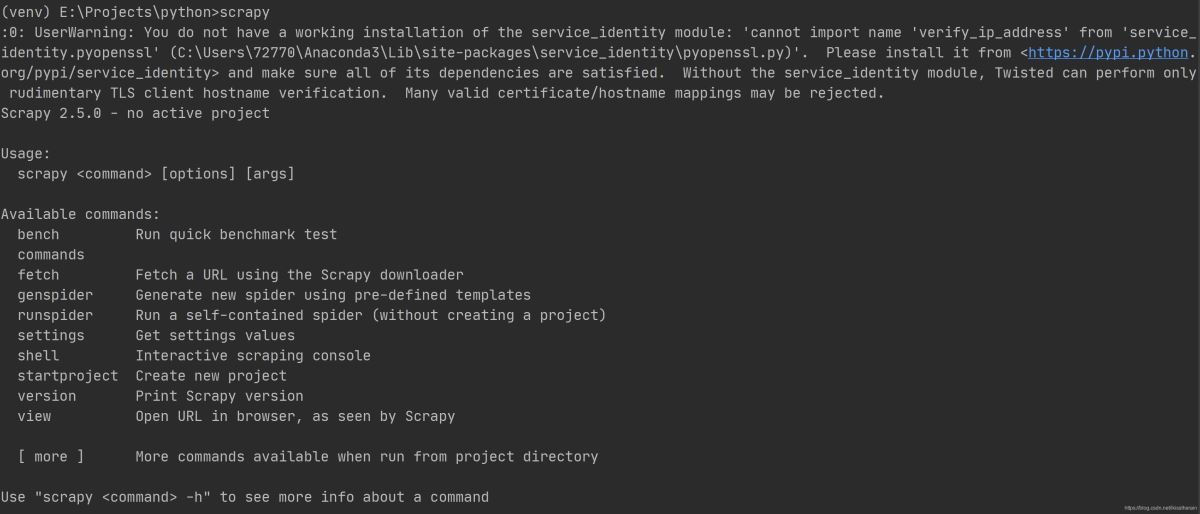Click the "Interactive scraping console" description
The height and width of the screenshot is (514, 1200).
[253, 355]
